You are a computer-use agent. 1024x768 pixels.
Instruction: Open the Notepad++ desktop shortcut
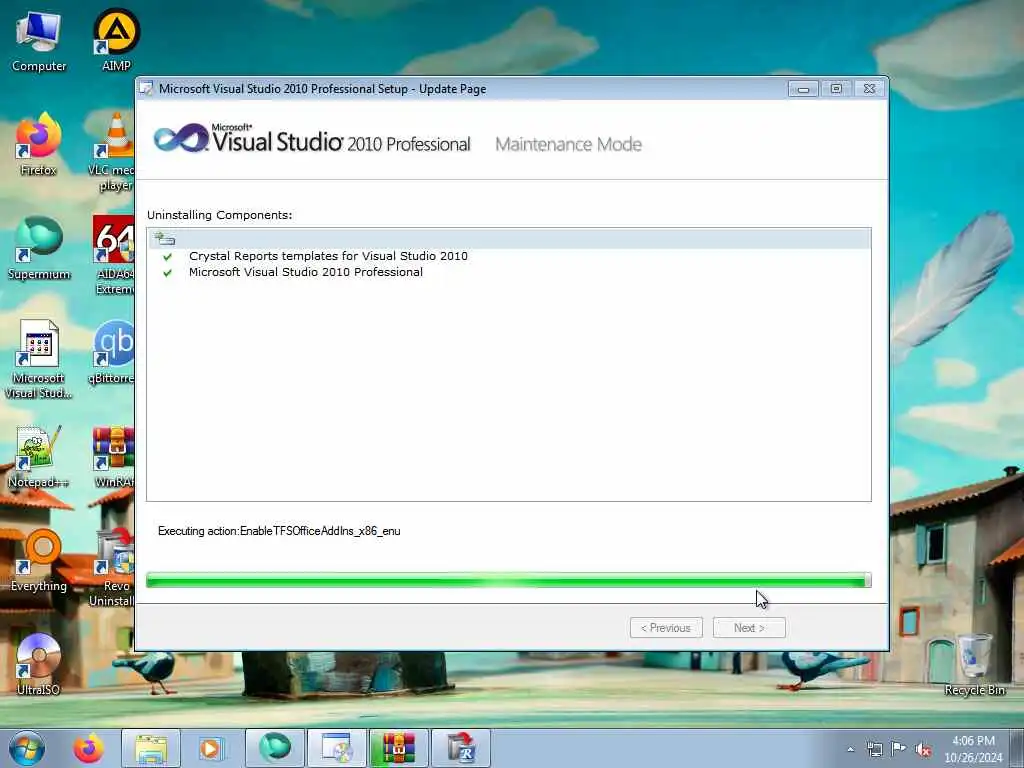coord(39,457)
